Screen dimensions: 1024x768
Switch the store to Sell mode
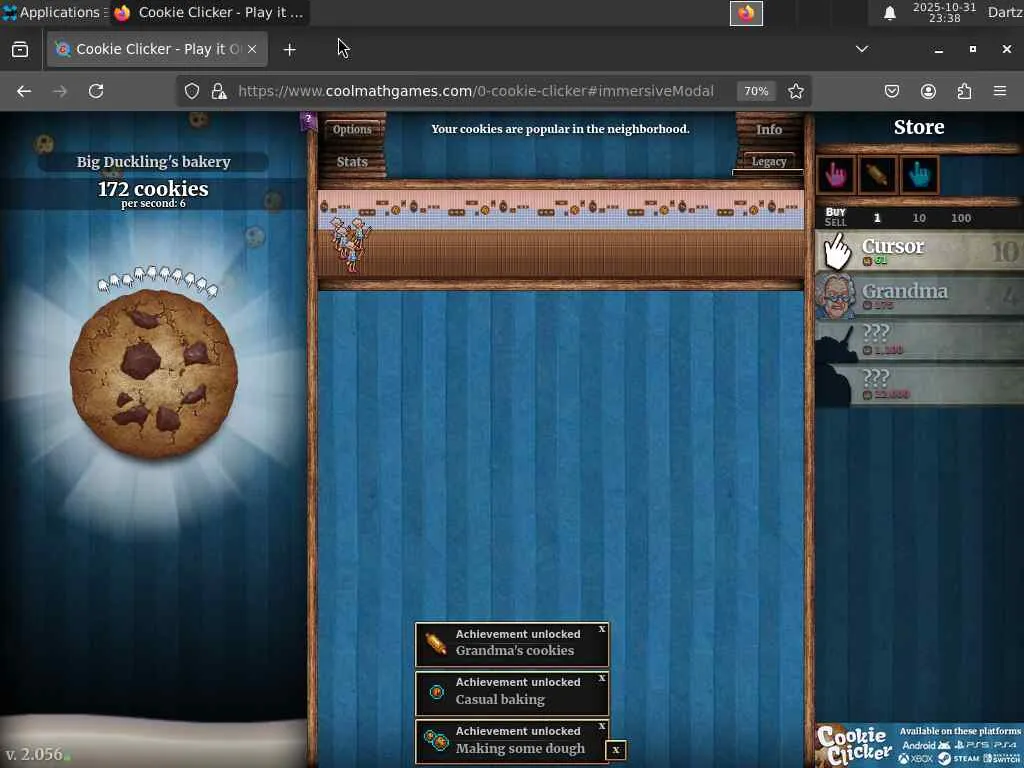click(835, 223)
